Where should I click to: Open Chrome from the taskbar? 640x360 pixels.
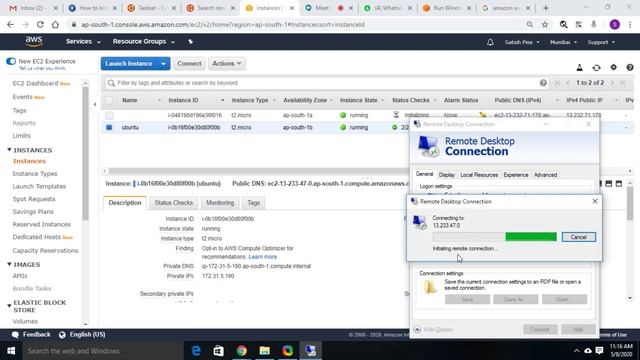(x=242, y=351)
